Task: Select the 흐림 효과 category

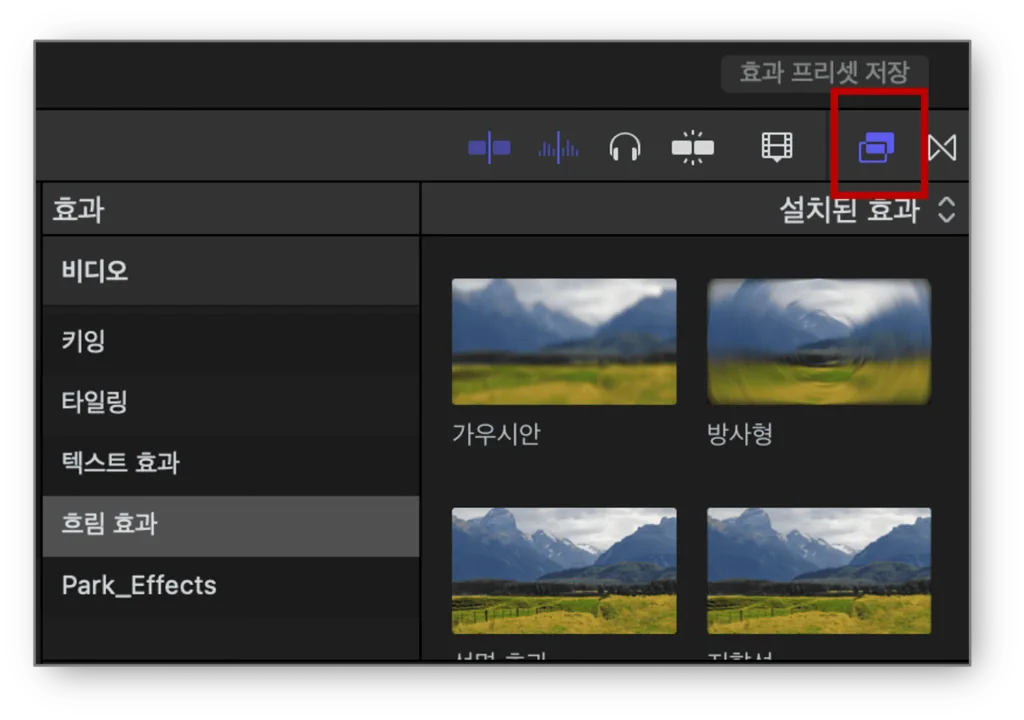Action: coord(231,524)
